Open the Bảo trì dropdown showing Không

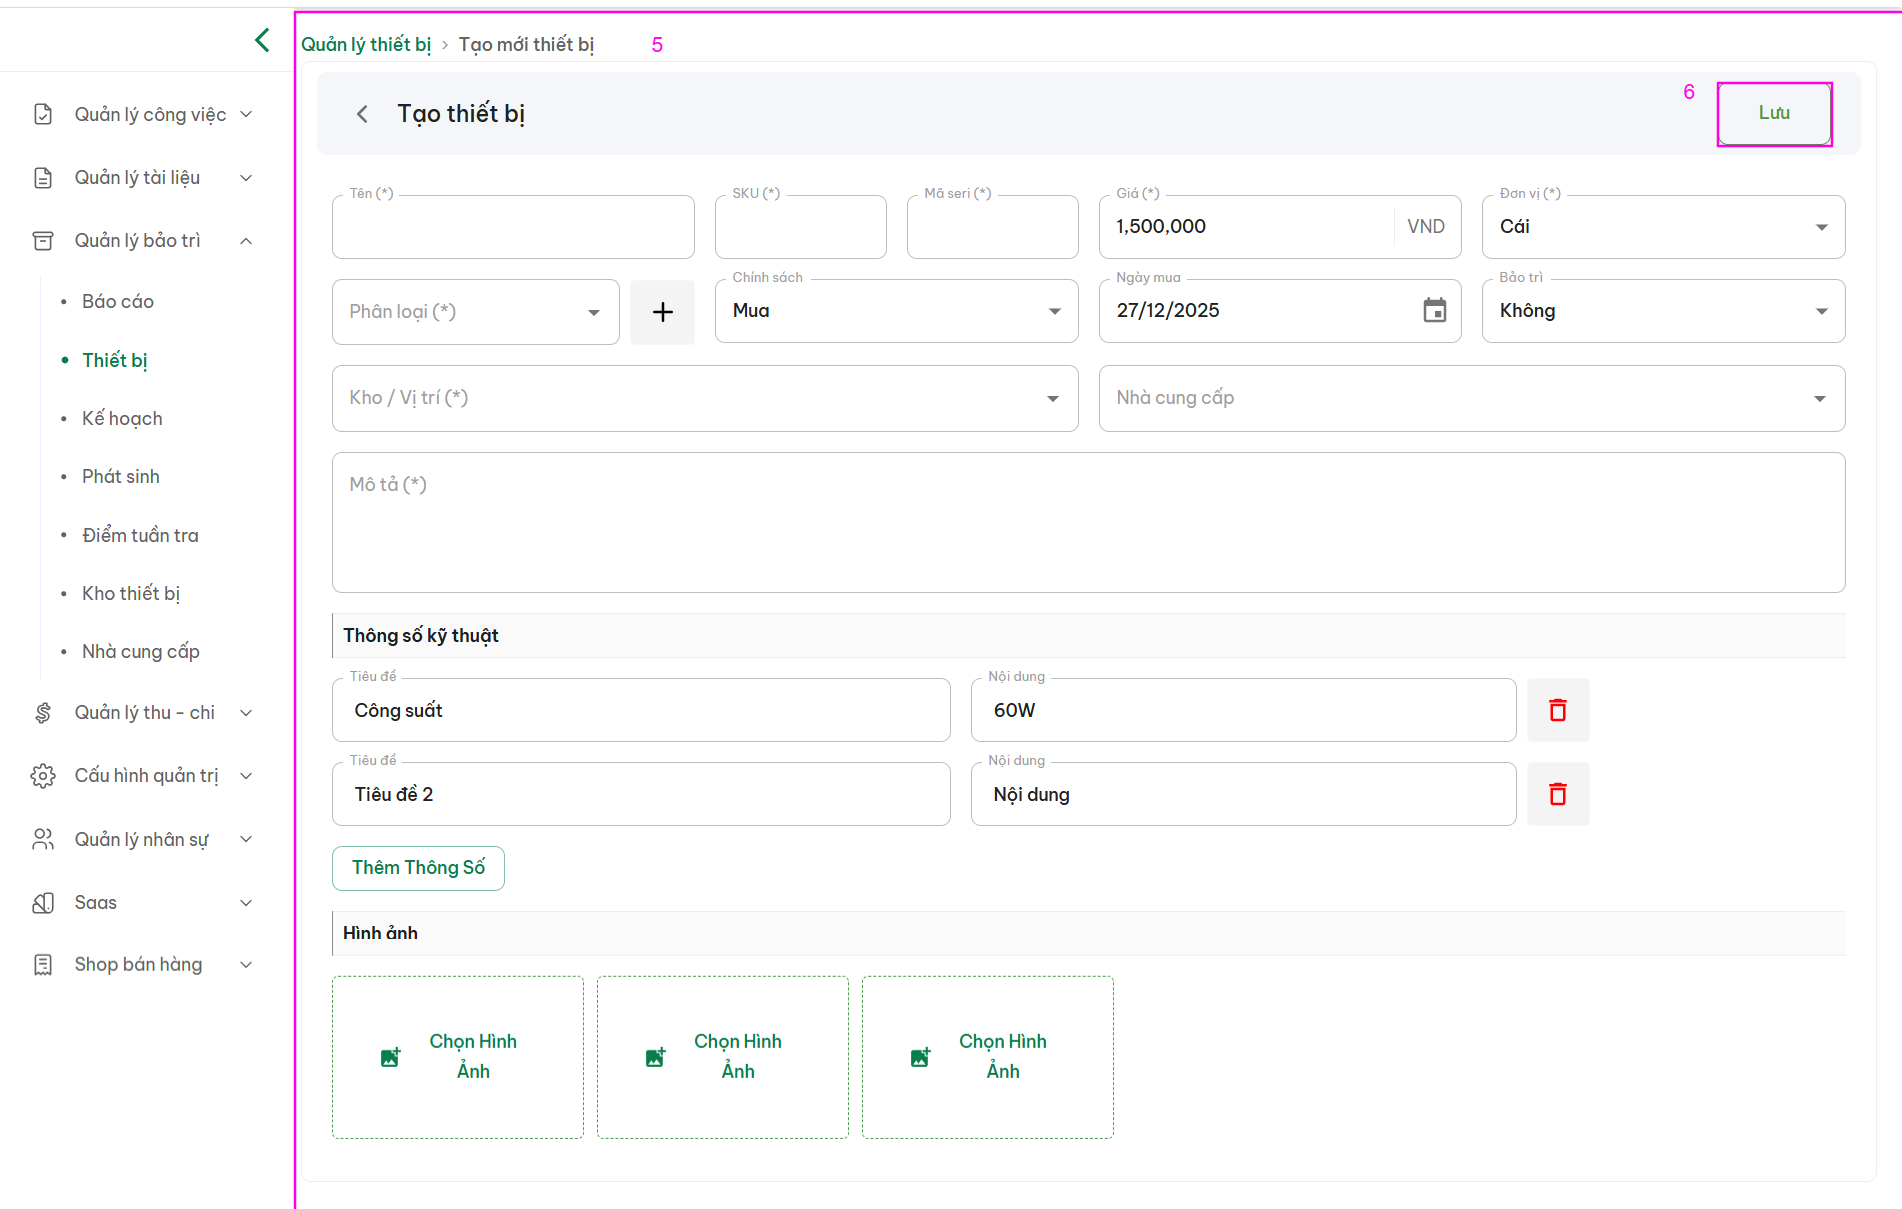(1662, 311)
